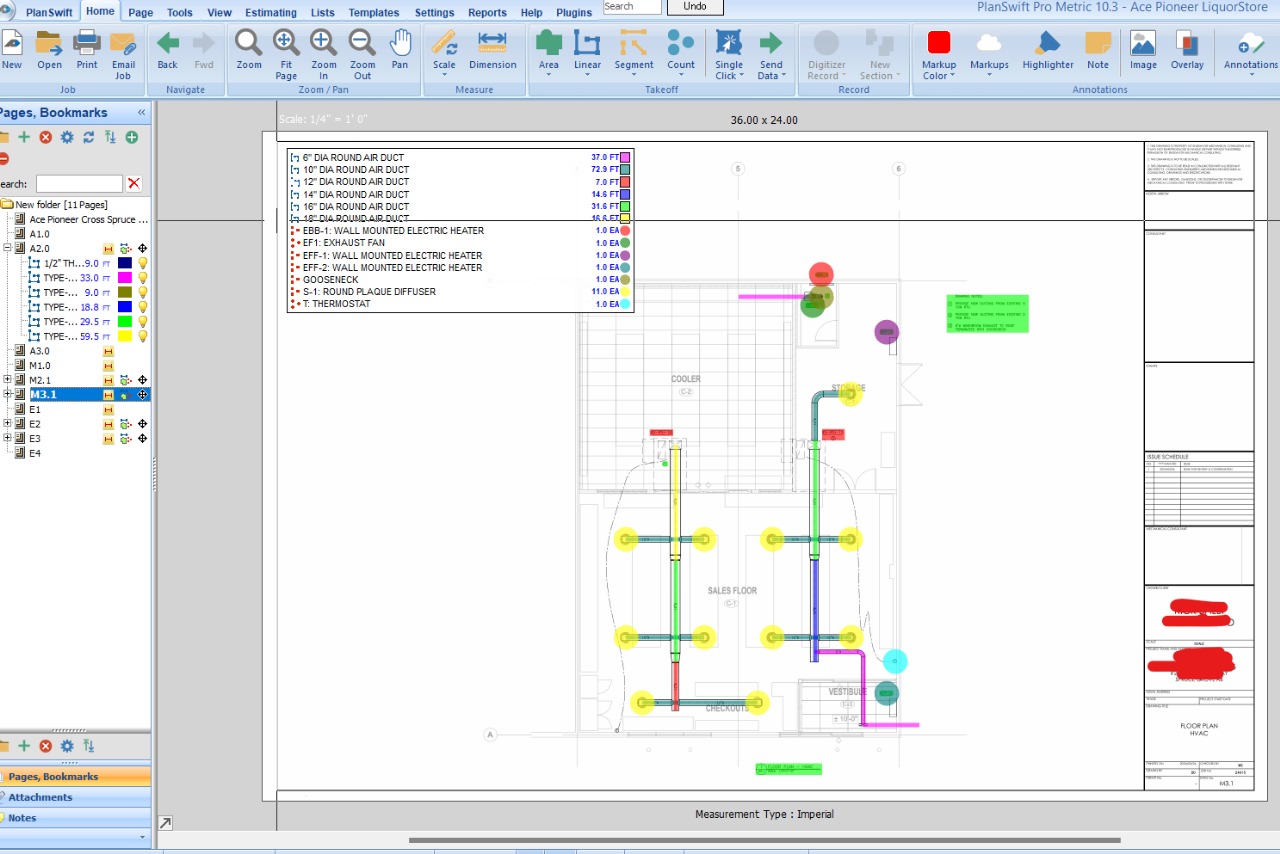Toggle lightbulb for the 18.8 FT item

pos(142,307)
